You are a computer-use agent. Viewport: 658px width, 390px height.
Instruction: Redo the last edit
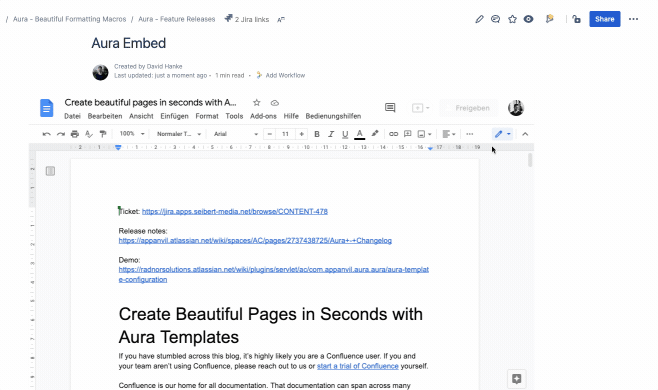tap(61, 134)
